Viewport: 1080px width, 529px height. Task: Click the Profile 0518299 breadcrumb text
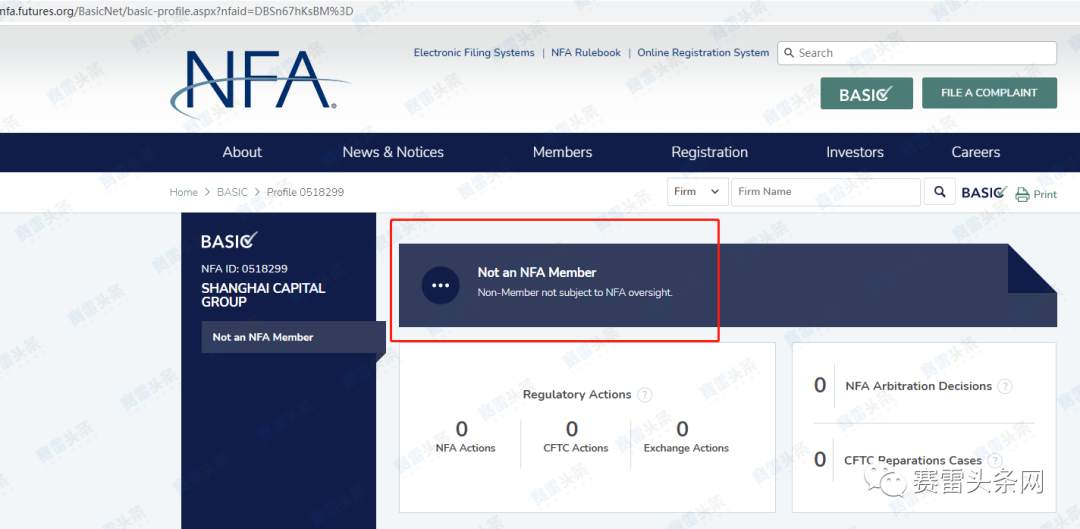(305, 192)
